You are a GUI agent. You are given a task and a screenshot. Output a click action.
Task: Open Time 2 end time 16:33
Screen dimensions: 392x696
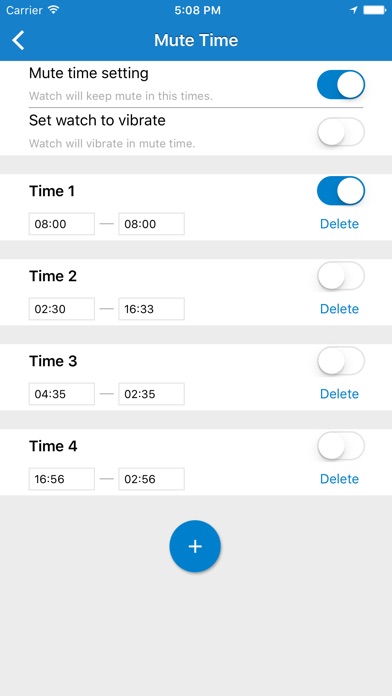151,308
